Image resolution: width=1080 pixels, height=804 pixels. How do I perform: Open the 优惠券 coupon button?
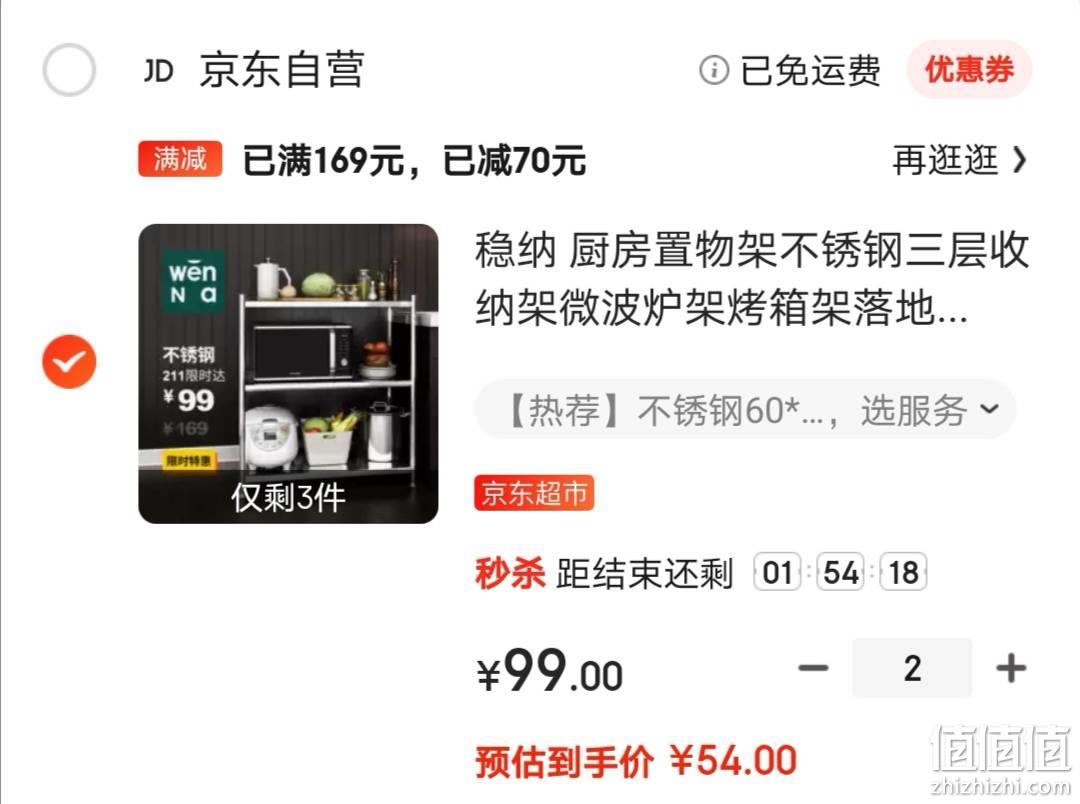(x=969, y=70)
